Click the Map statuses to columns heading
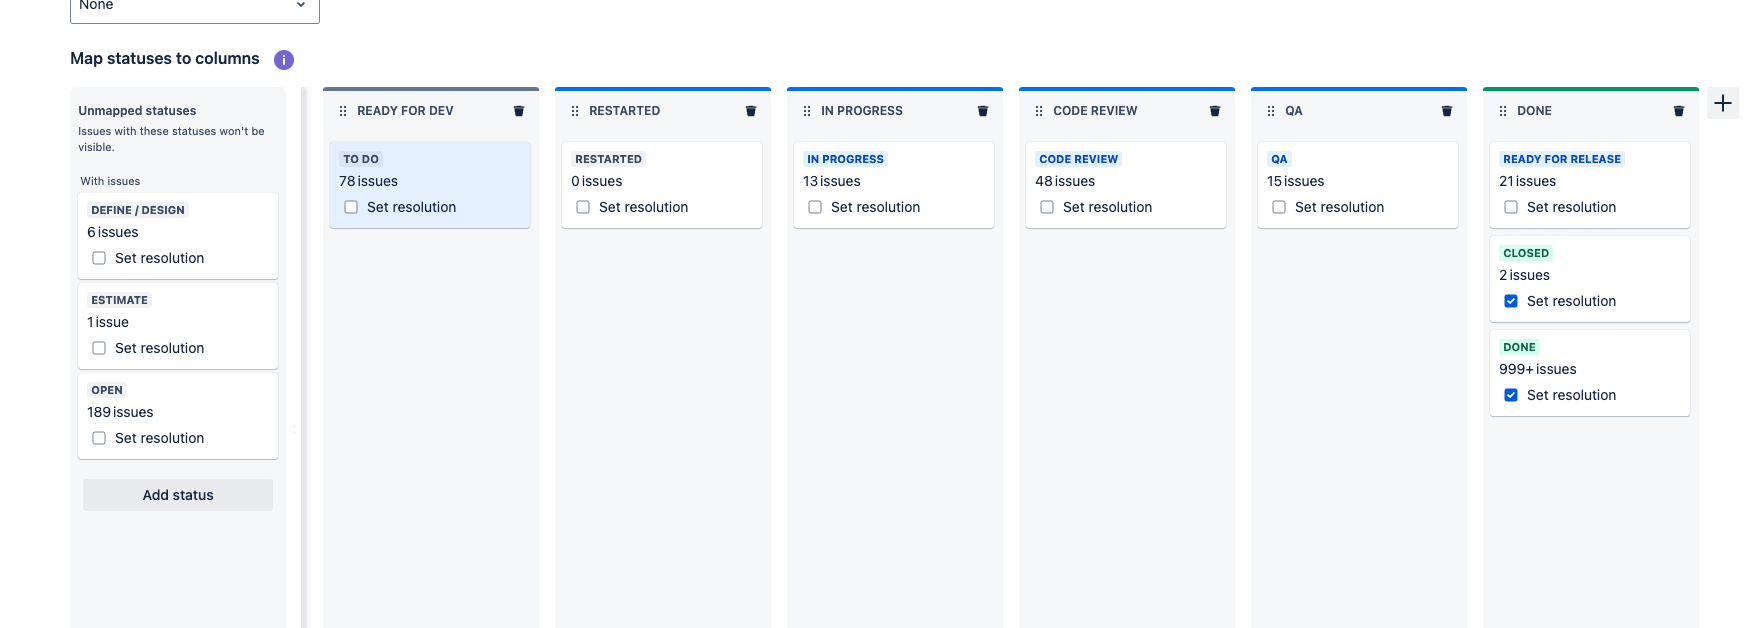 point(165,59)
